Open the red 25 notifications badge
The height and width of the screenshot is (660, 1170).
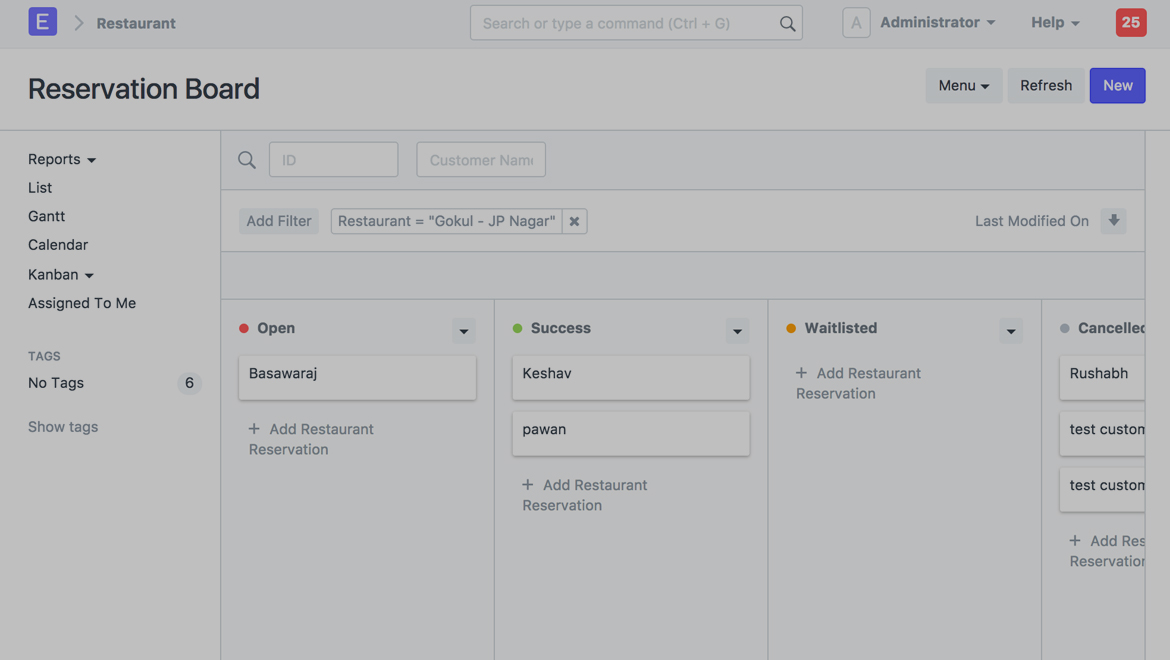(1130, 22)
